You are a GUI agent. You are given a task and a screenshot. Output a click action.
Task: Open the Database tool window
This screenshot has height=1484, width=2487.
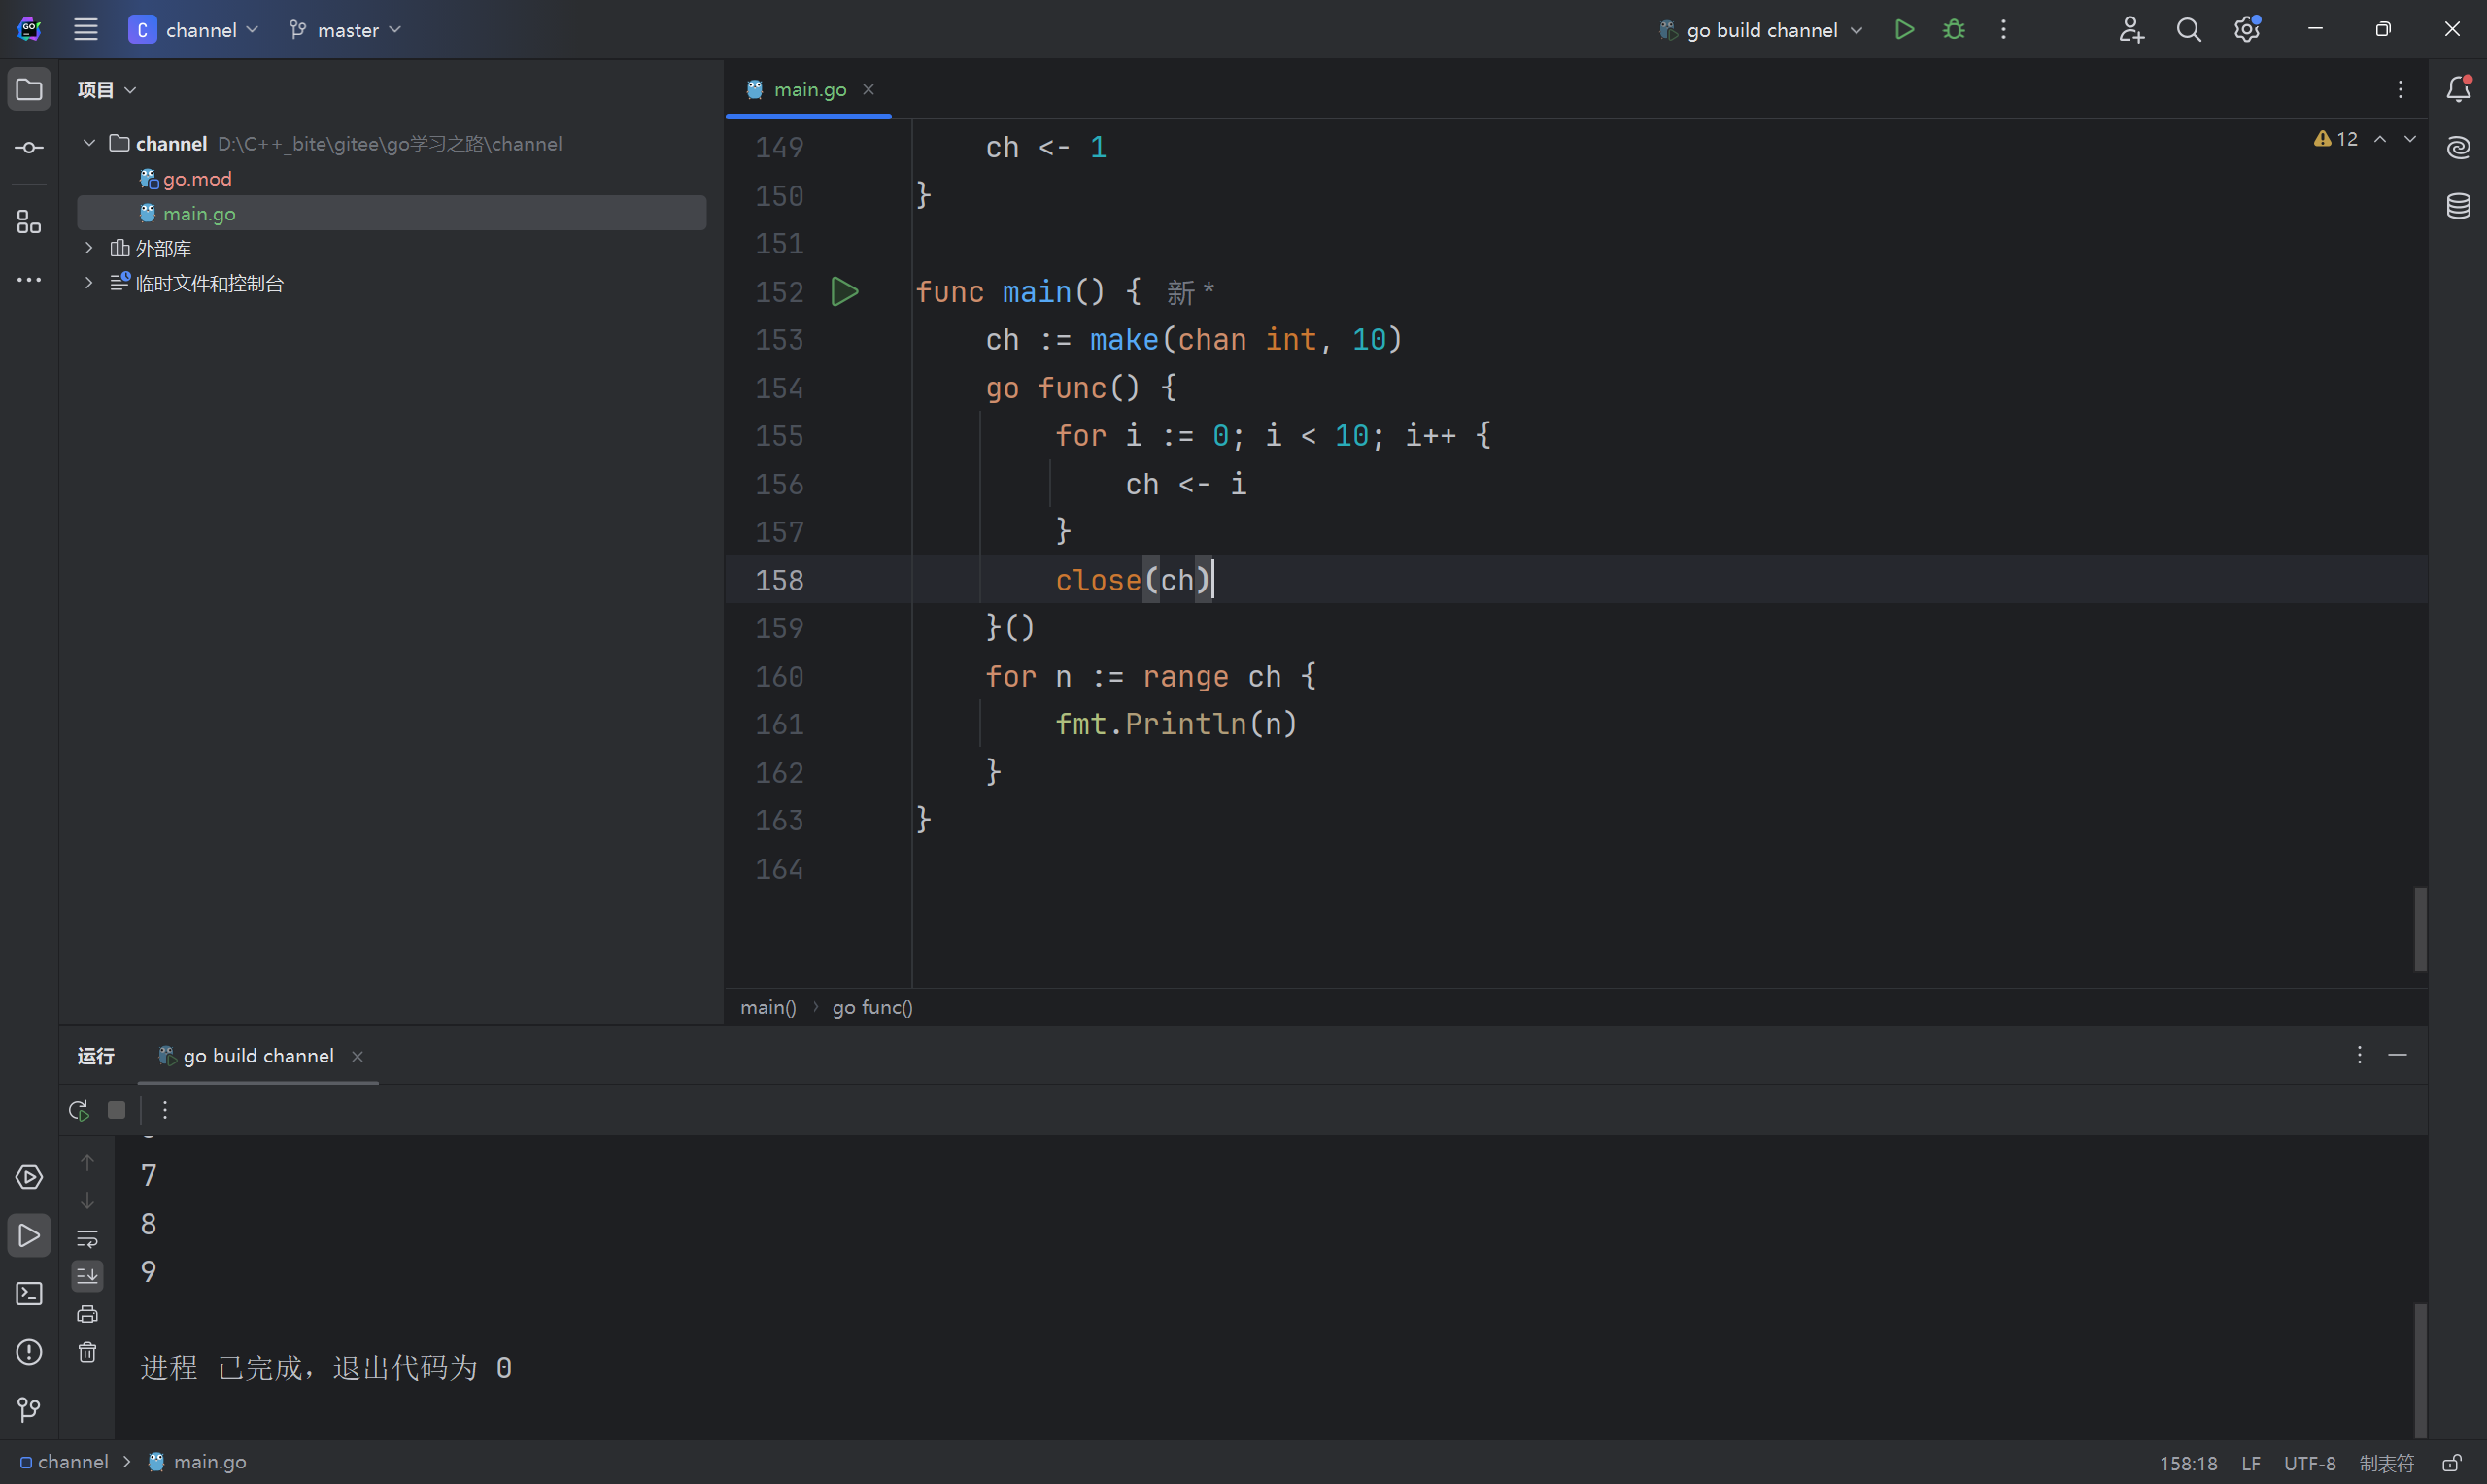pos(2458,206)
